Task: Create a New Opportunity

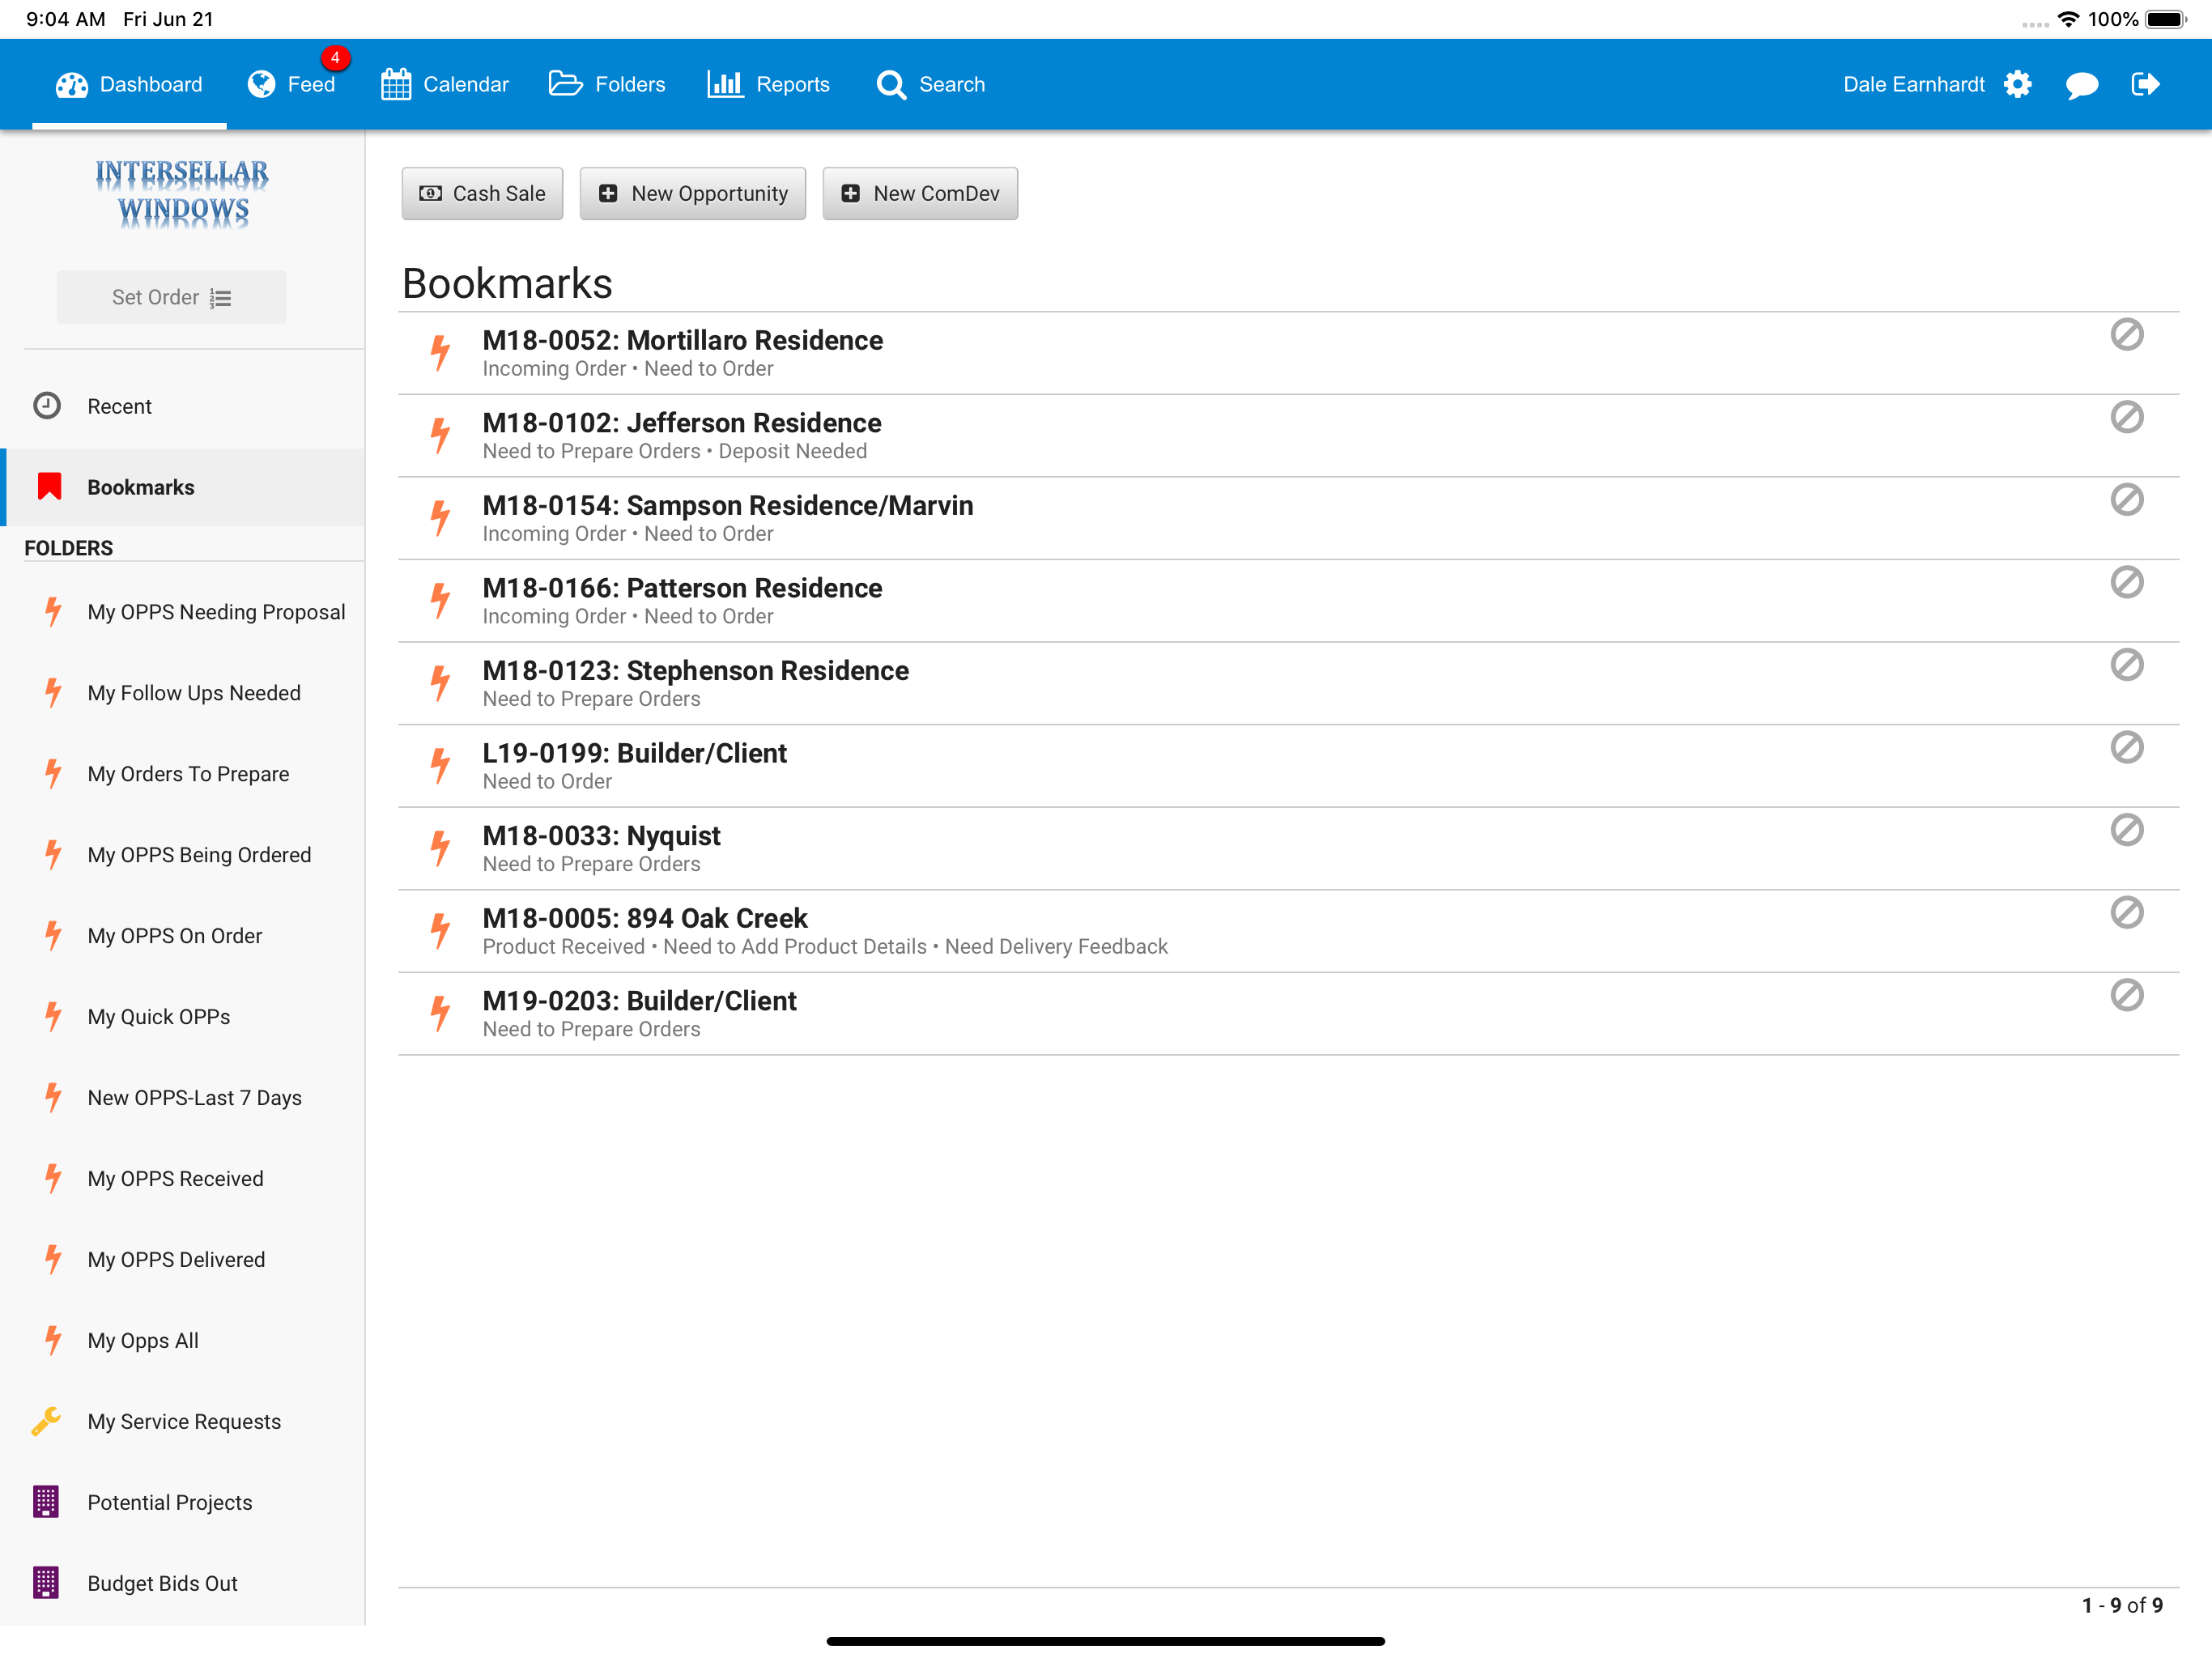Action: pyautogui.click(x=693, y=193)
